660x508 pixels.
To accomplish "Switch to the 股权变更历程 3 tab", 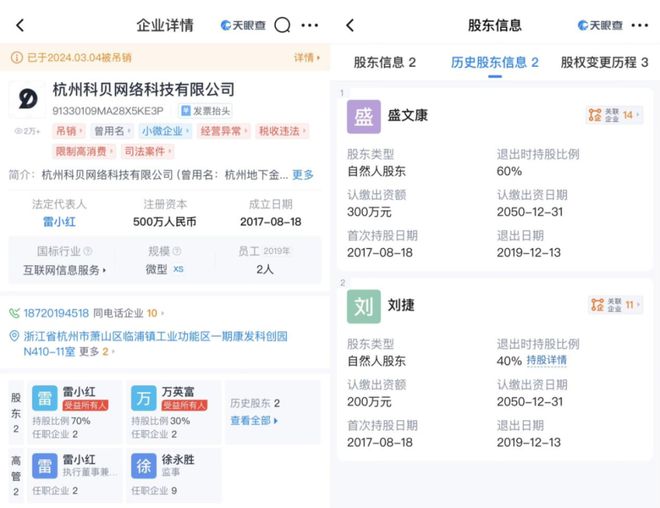I will (604, 63).
